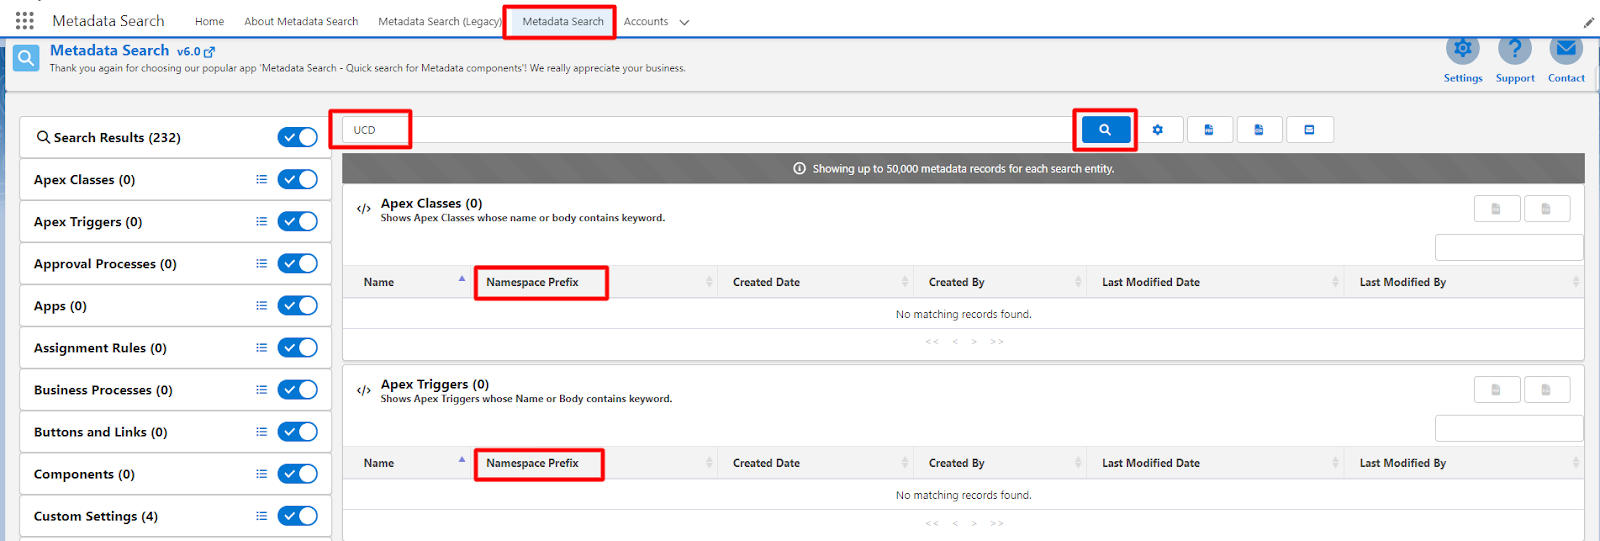
Task: Click list icon beside Apps (0)
Action: click(261, 306)
